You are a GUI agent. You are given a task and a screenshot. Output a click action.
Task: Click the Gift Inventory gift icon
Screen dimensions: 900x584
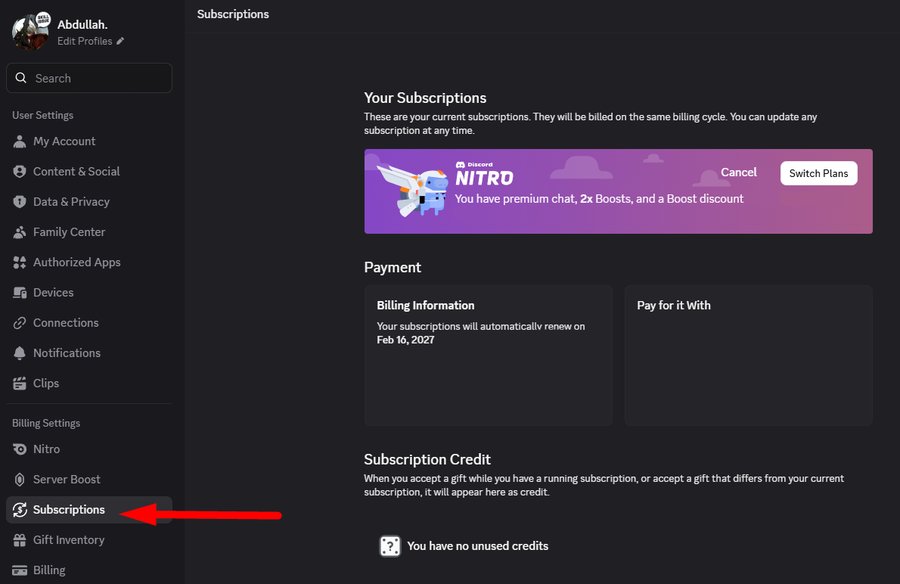pyautogui.click(x=20, y=540)
